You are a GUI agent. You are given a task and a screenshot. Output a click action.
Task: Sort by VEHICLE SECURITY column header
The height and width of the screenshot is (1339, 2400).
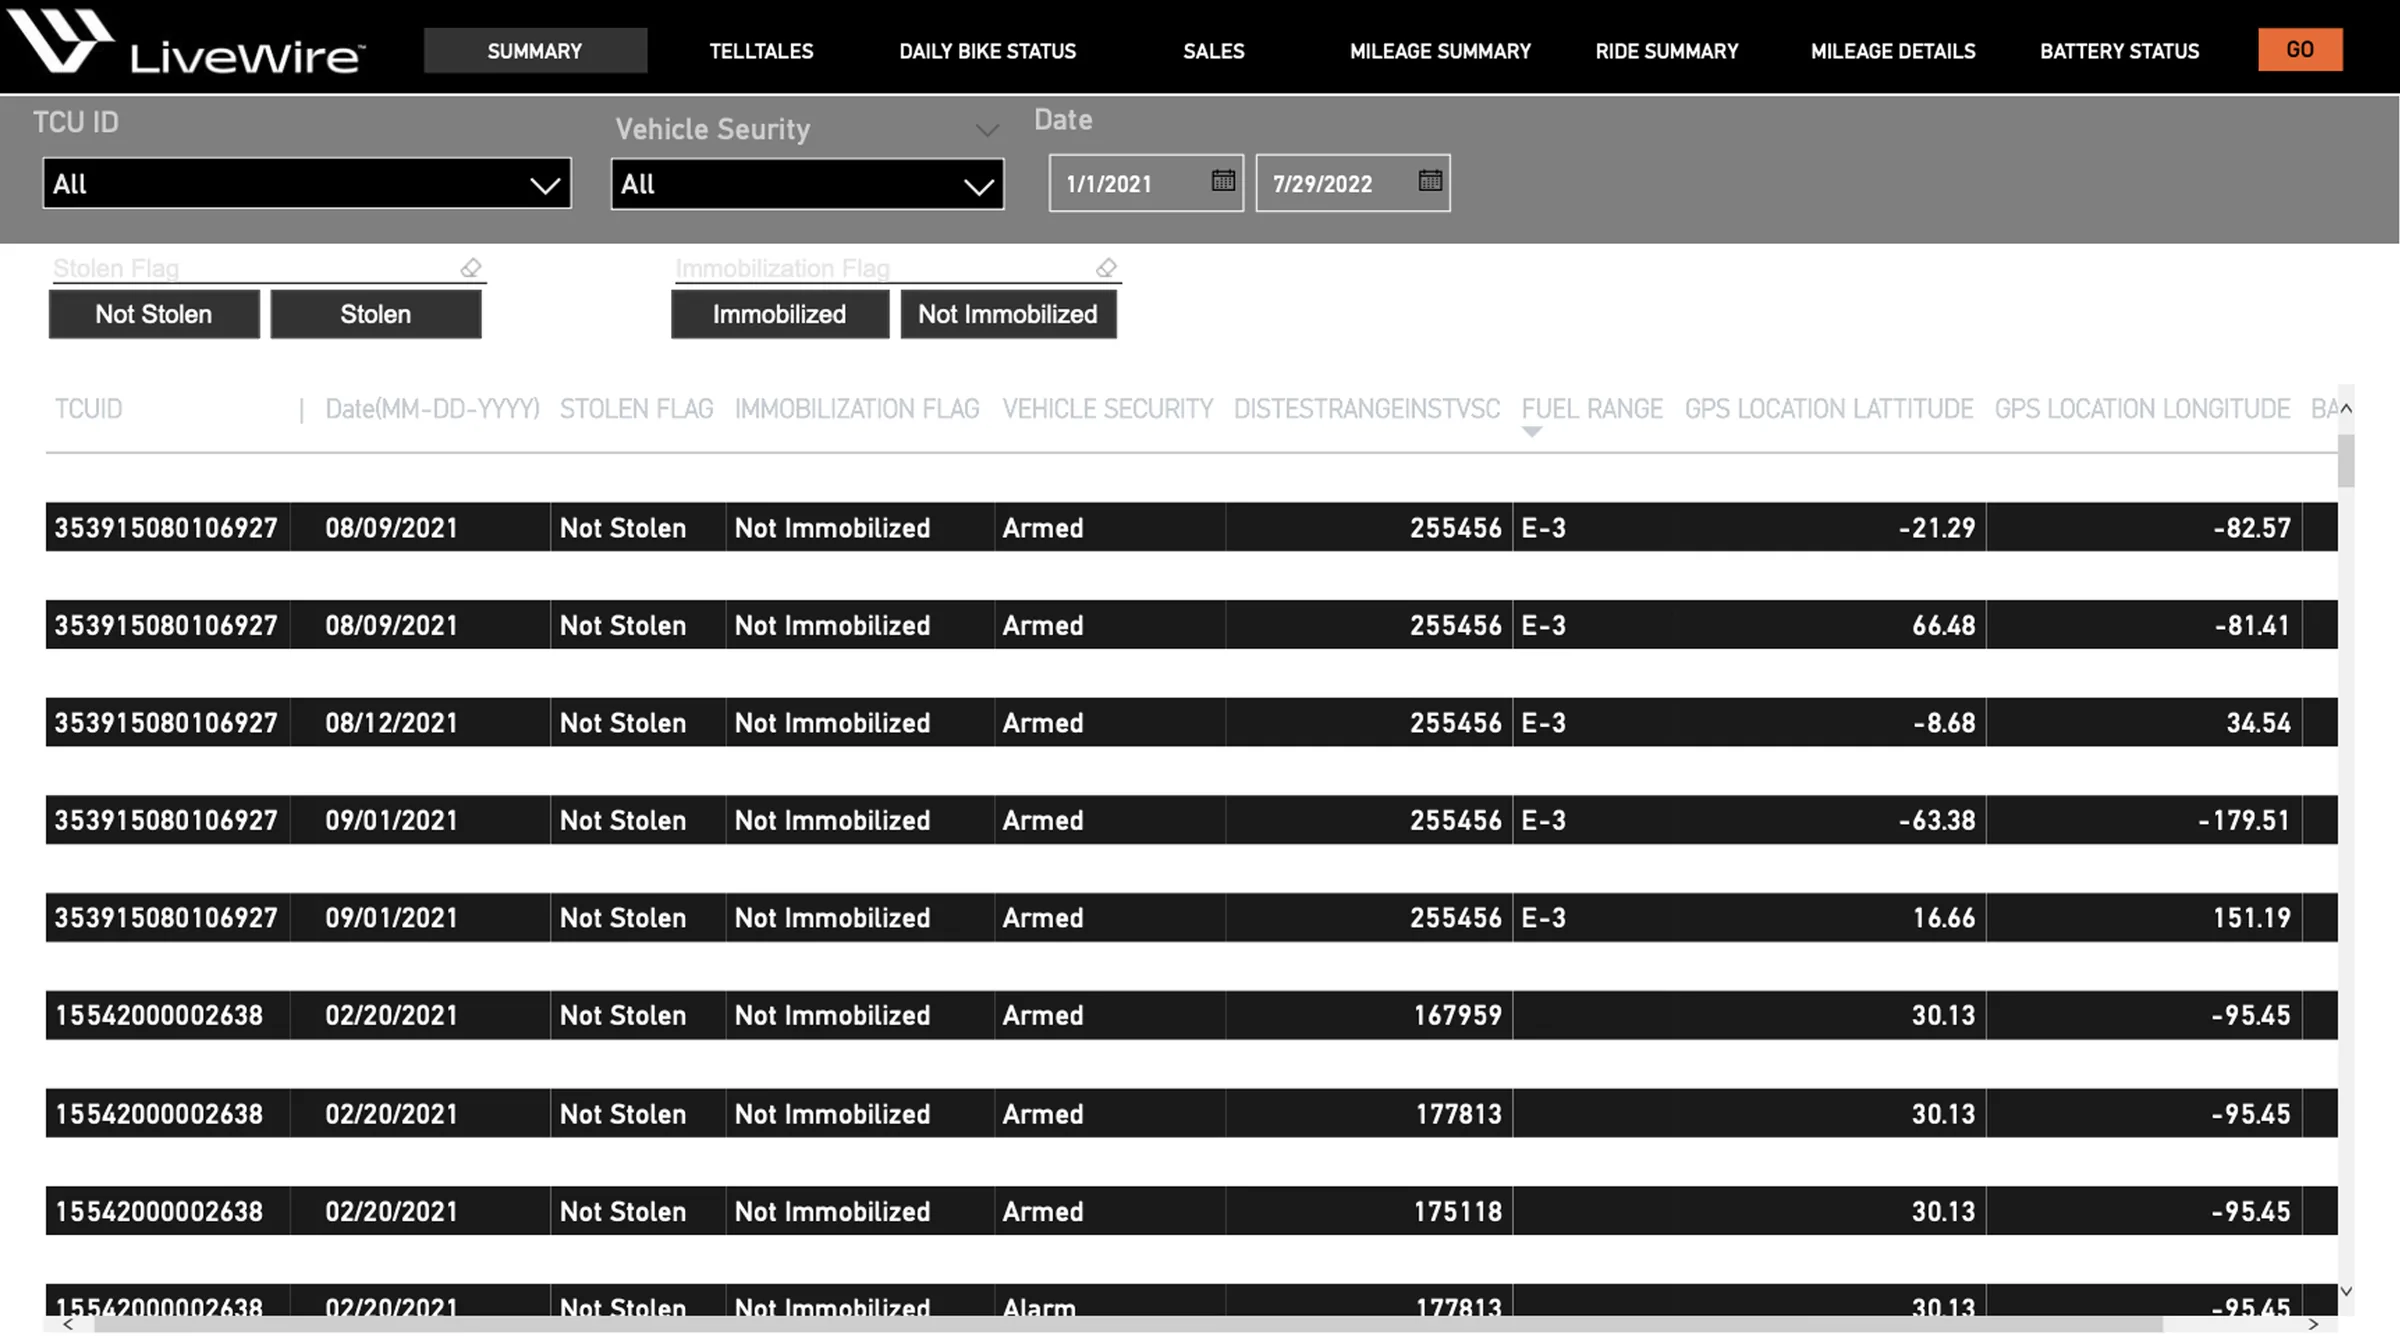[x=1107, y=409]
